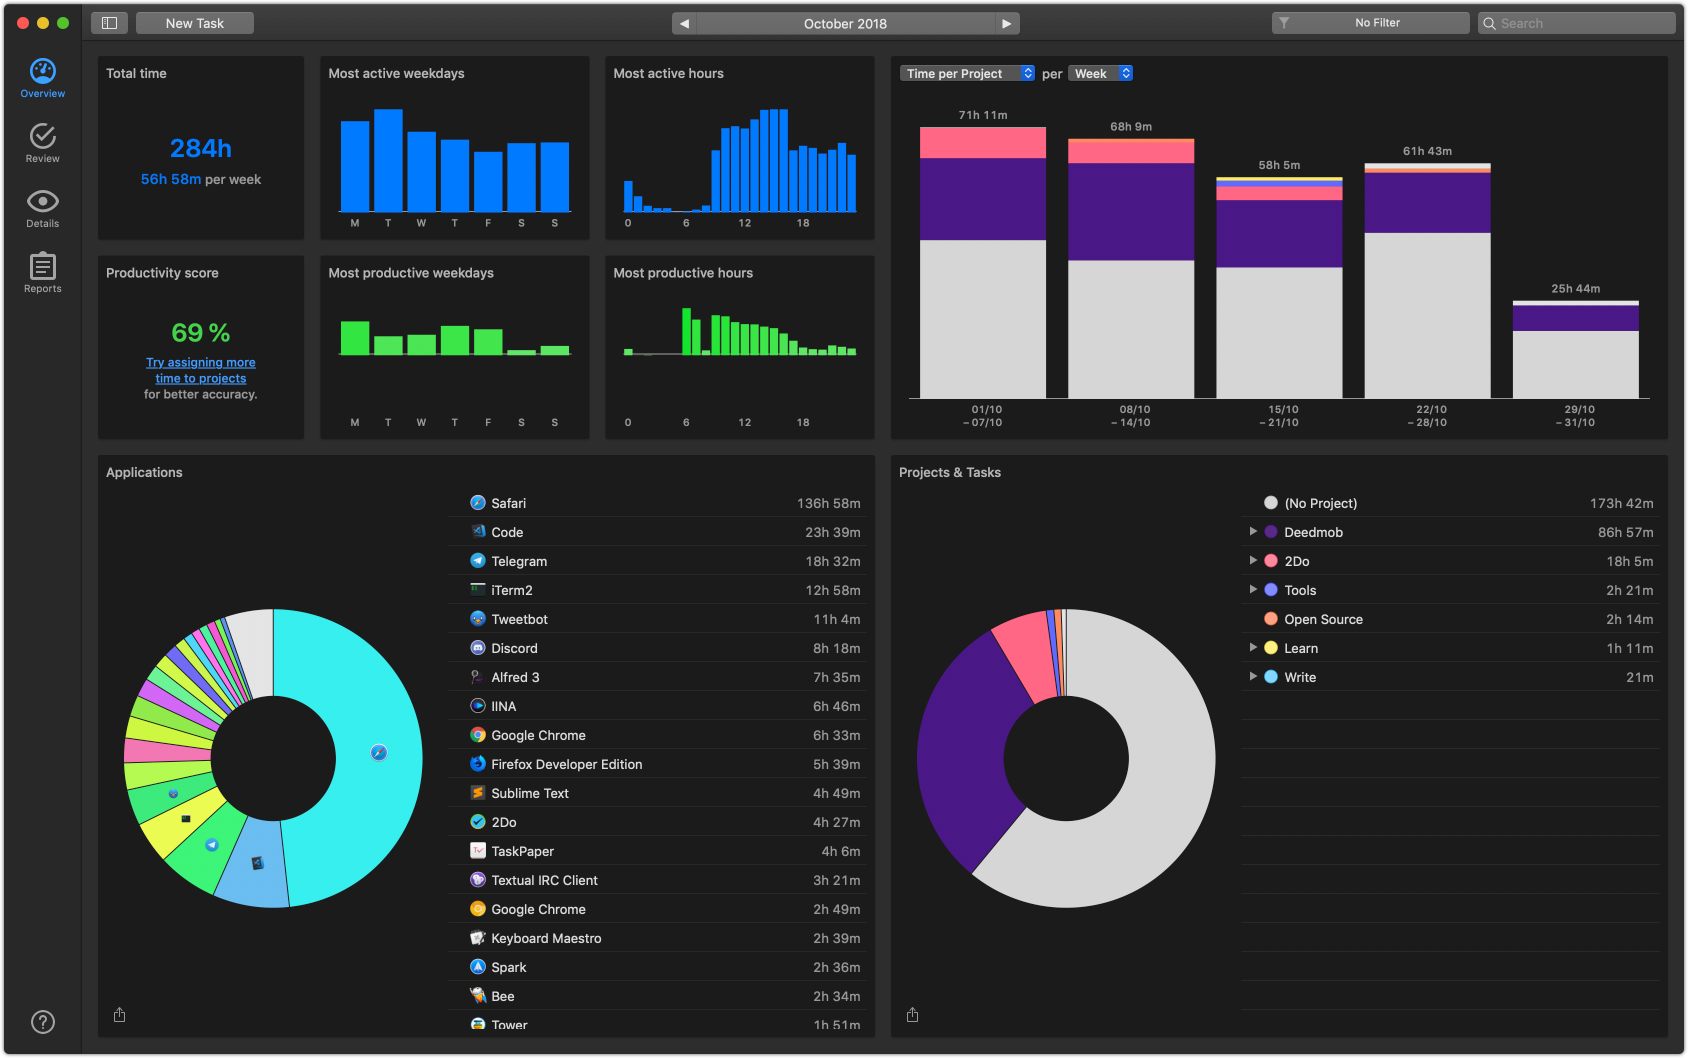Screen dimensions: 1688x1058
Task: Click the Telegram icon in applications list
Action: tap(478, 561)
